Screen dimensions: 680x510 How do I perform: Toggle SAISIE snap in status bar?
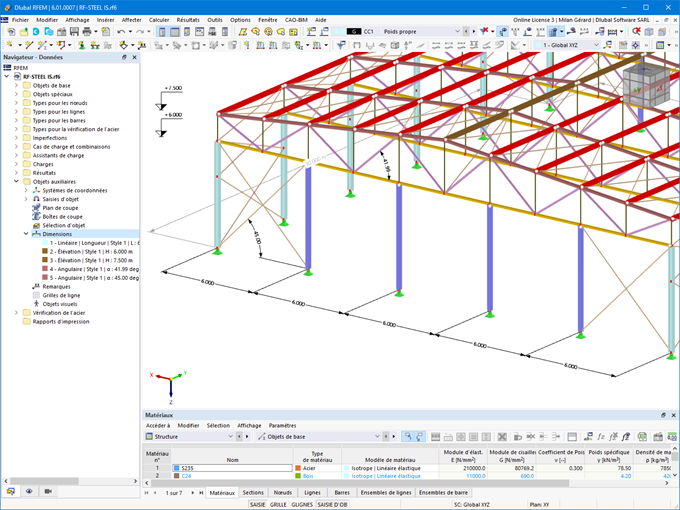257,504
